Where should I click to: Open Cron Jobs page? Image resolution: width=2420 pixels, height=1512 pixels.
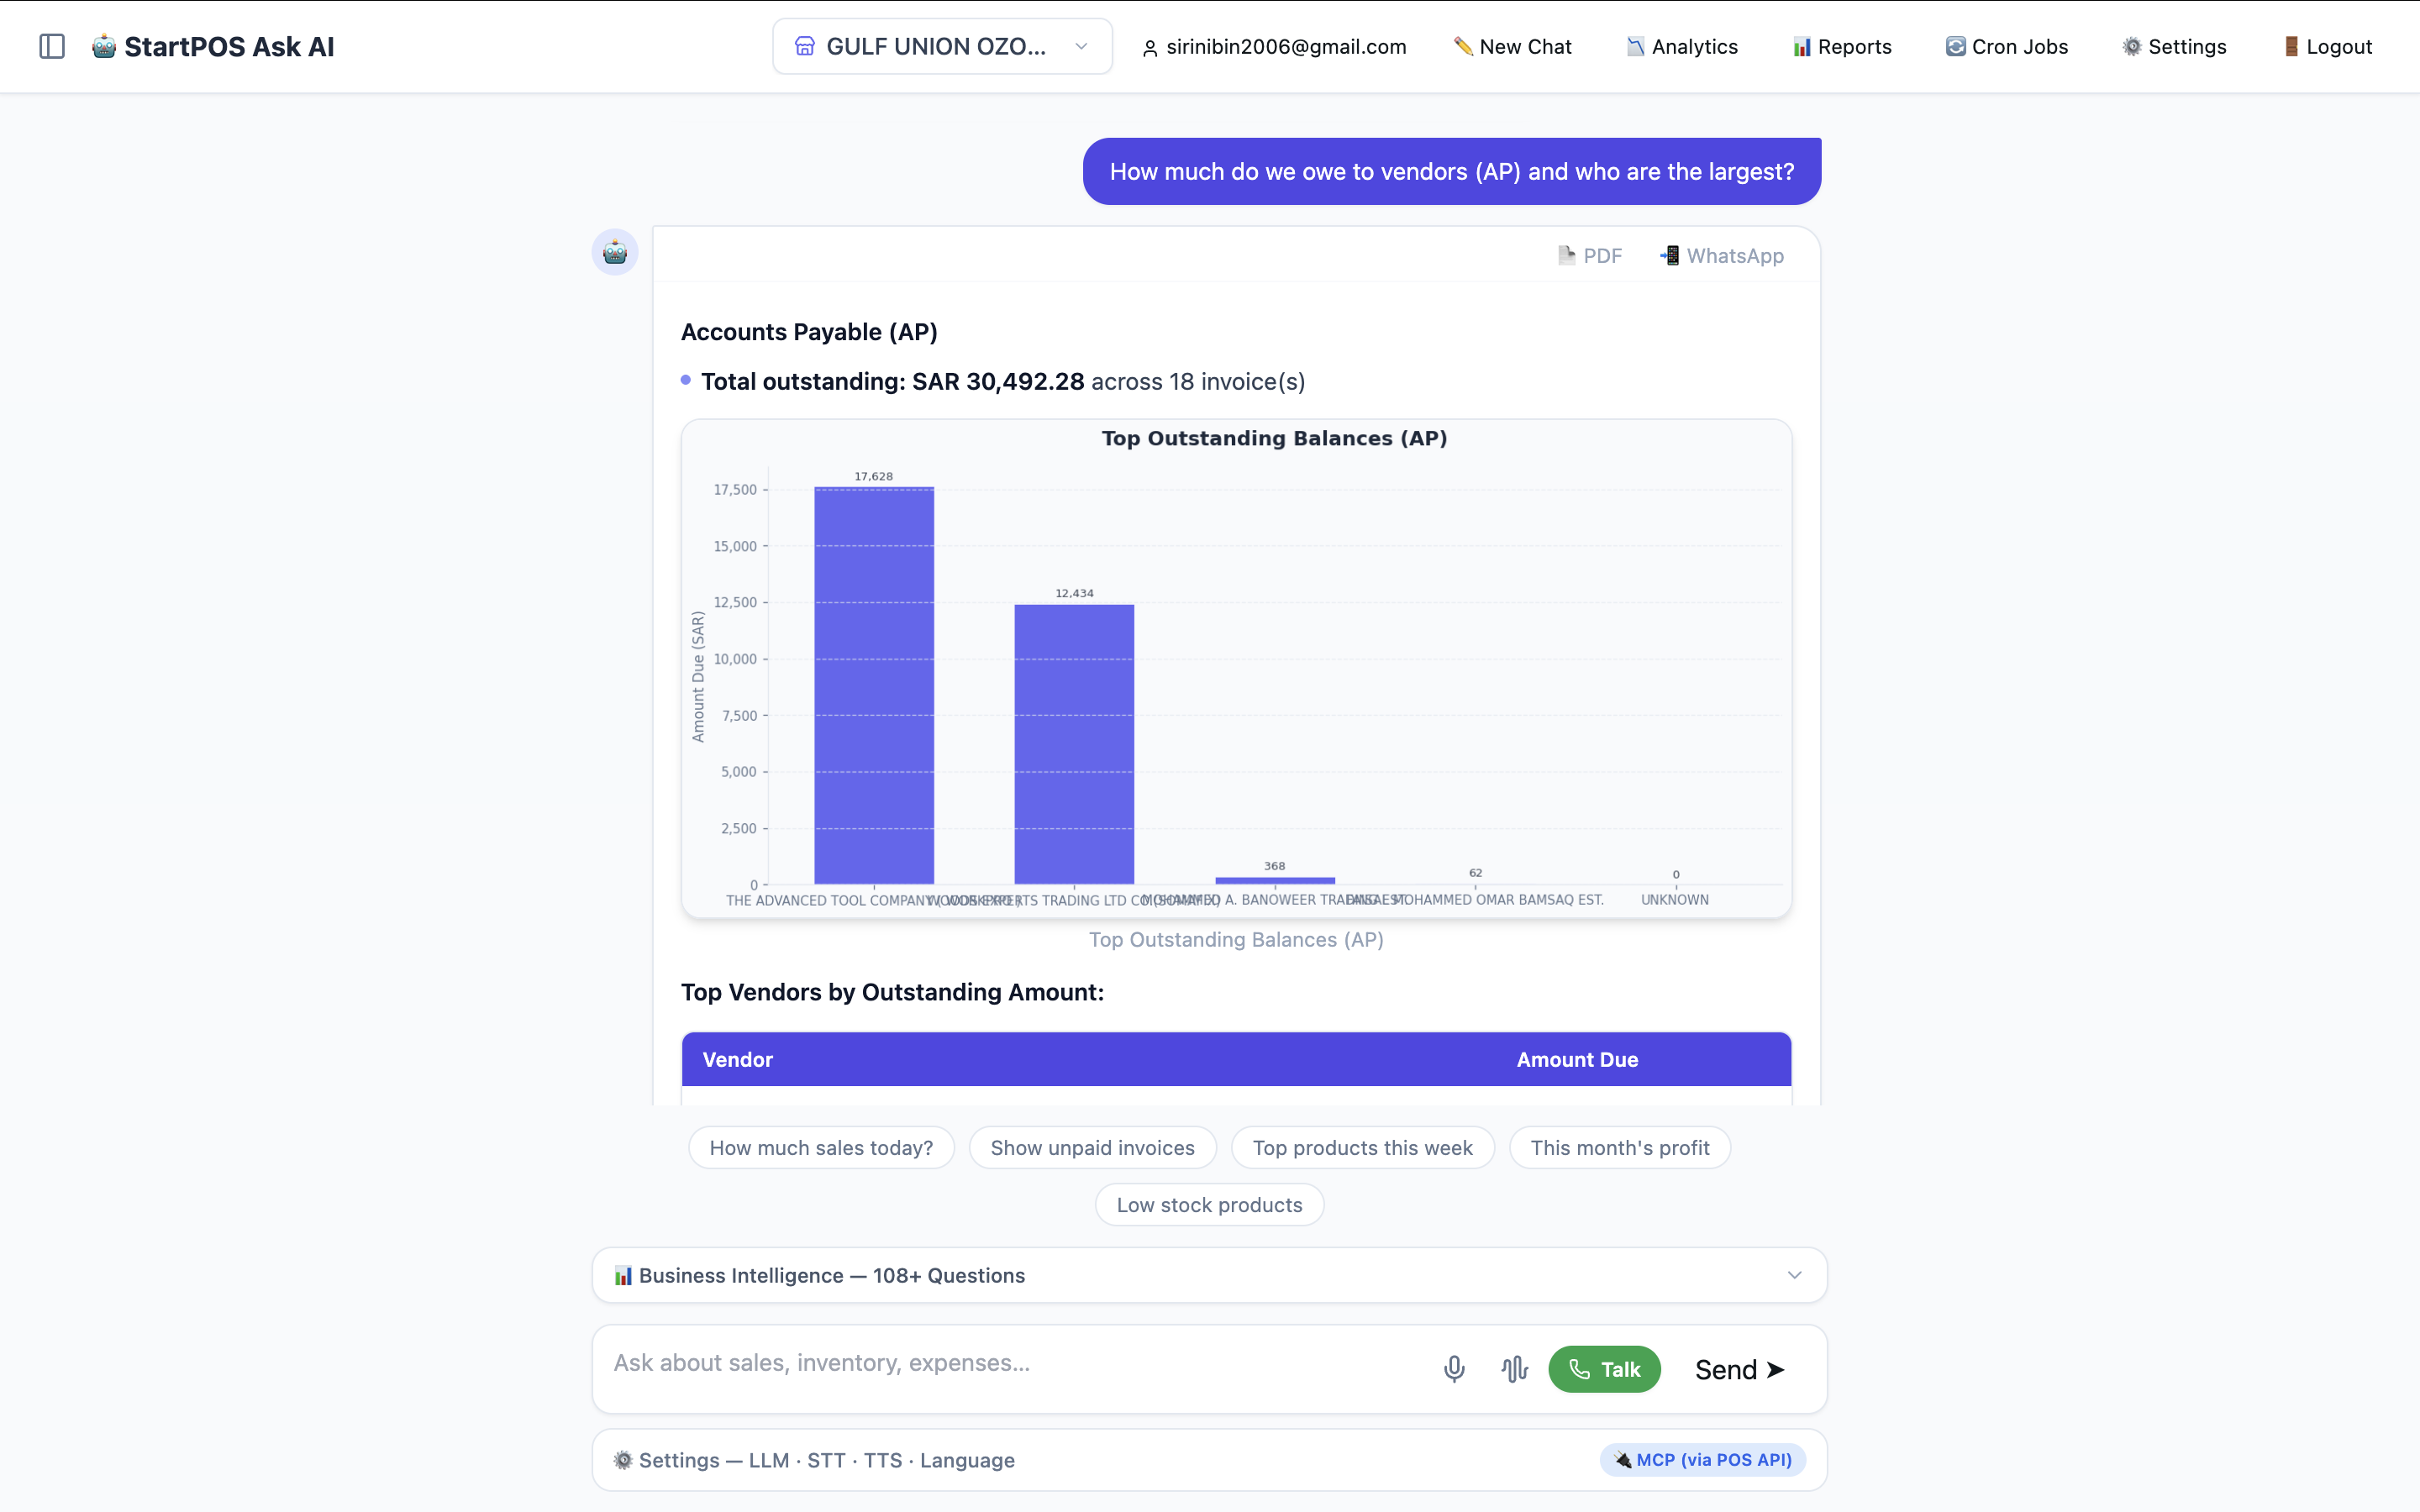coord(2006,46)
